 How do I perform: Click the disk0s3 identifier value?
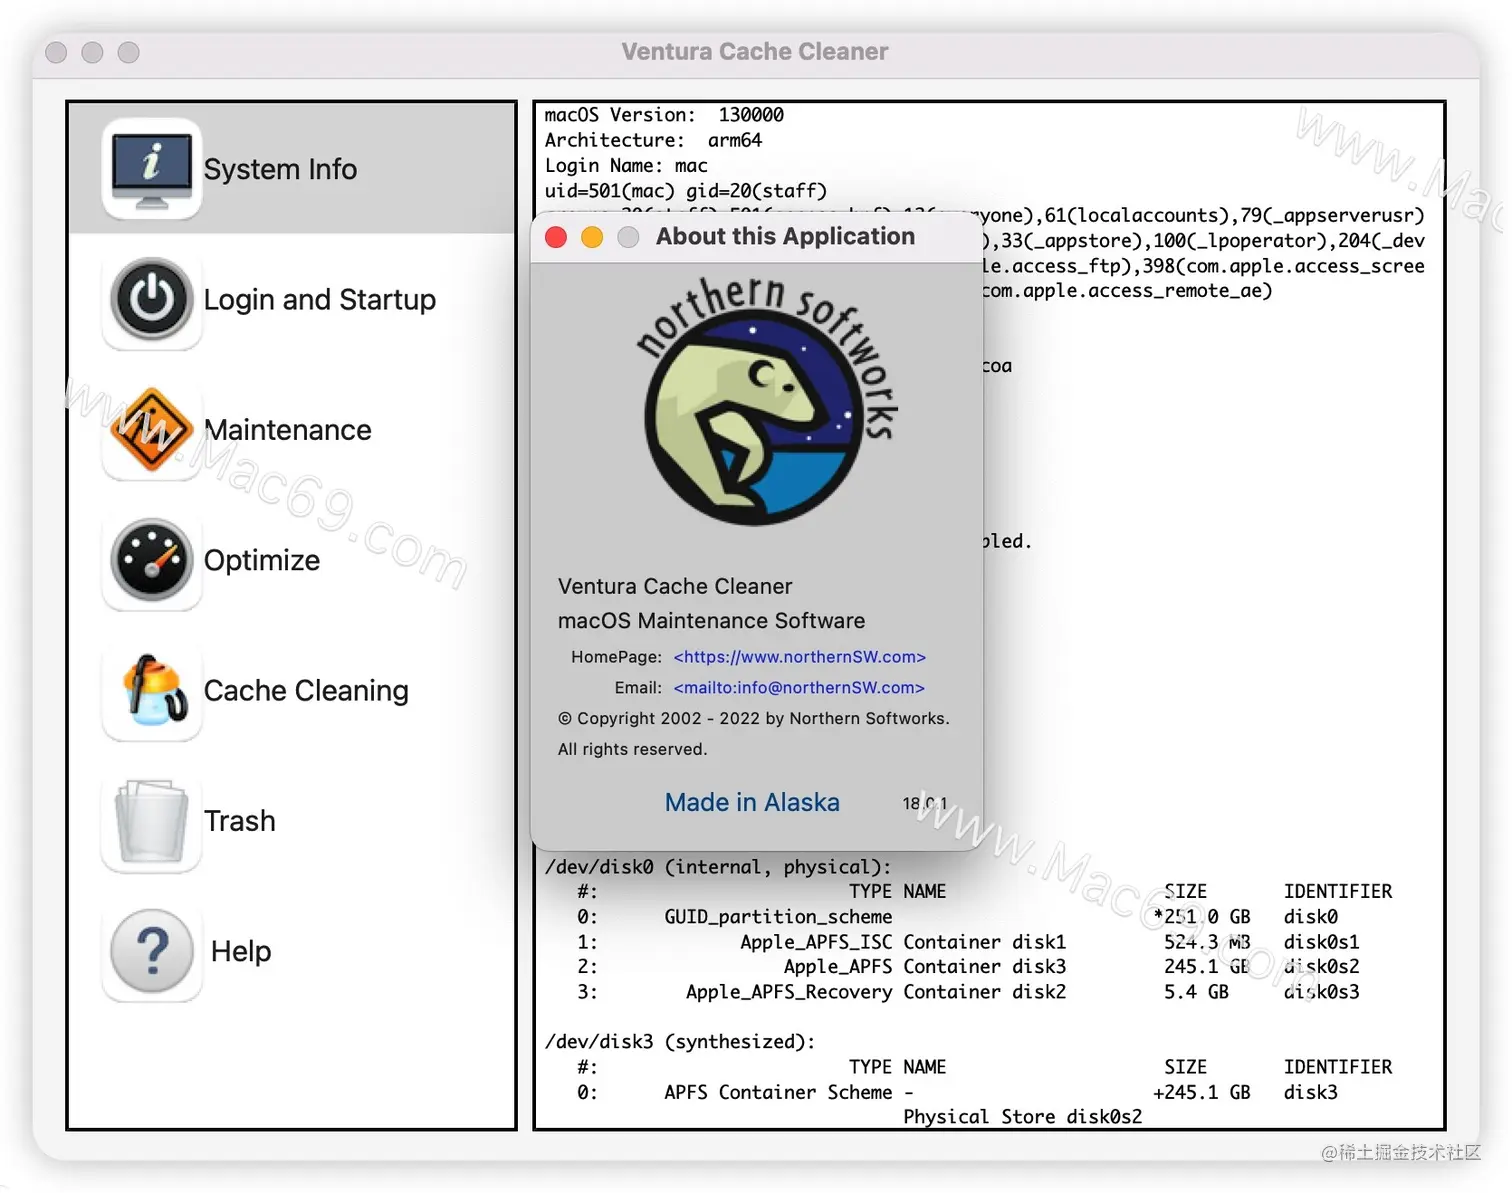point(1322,992)
